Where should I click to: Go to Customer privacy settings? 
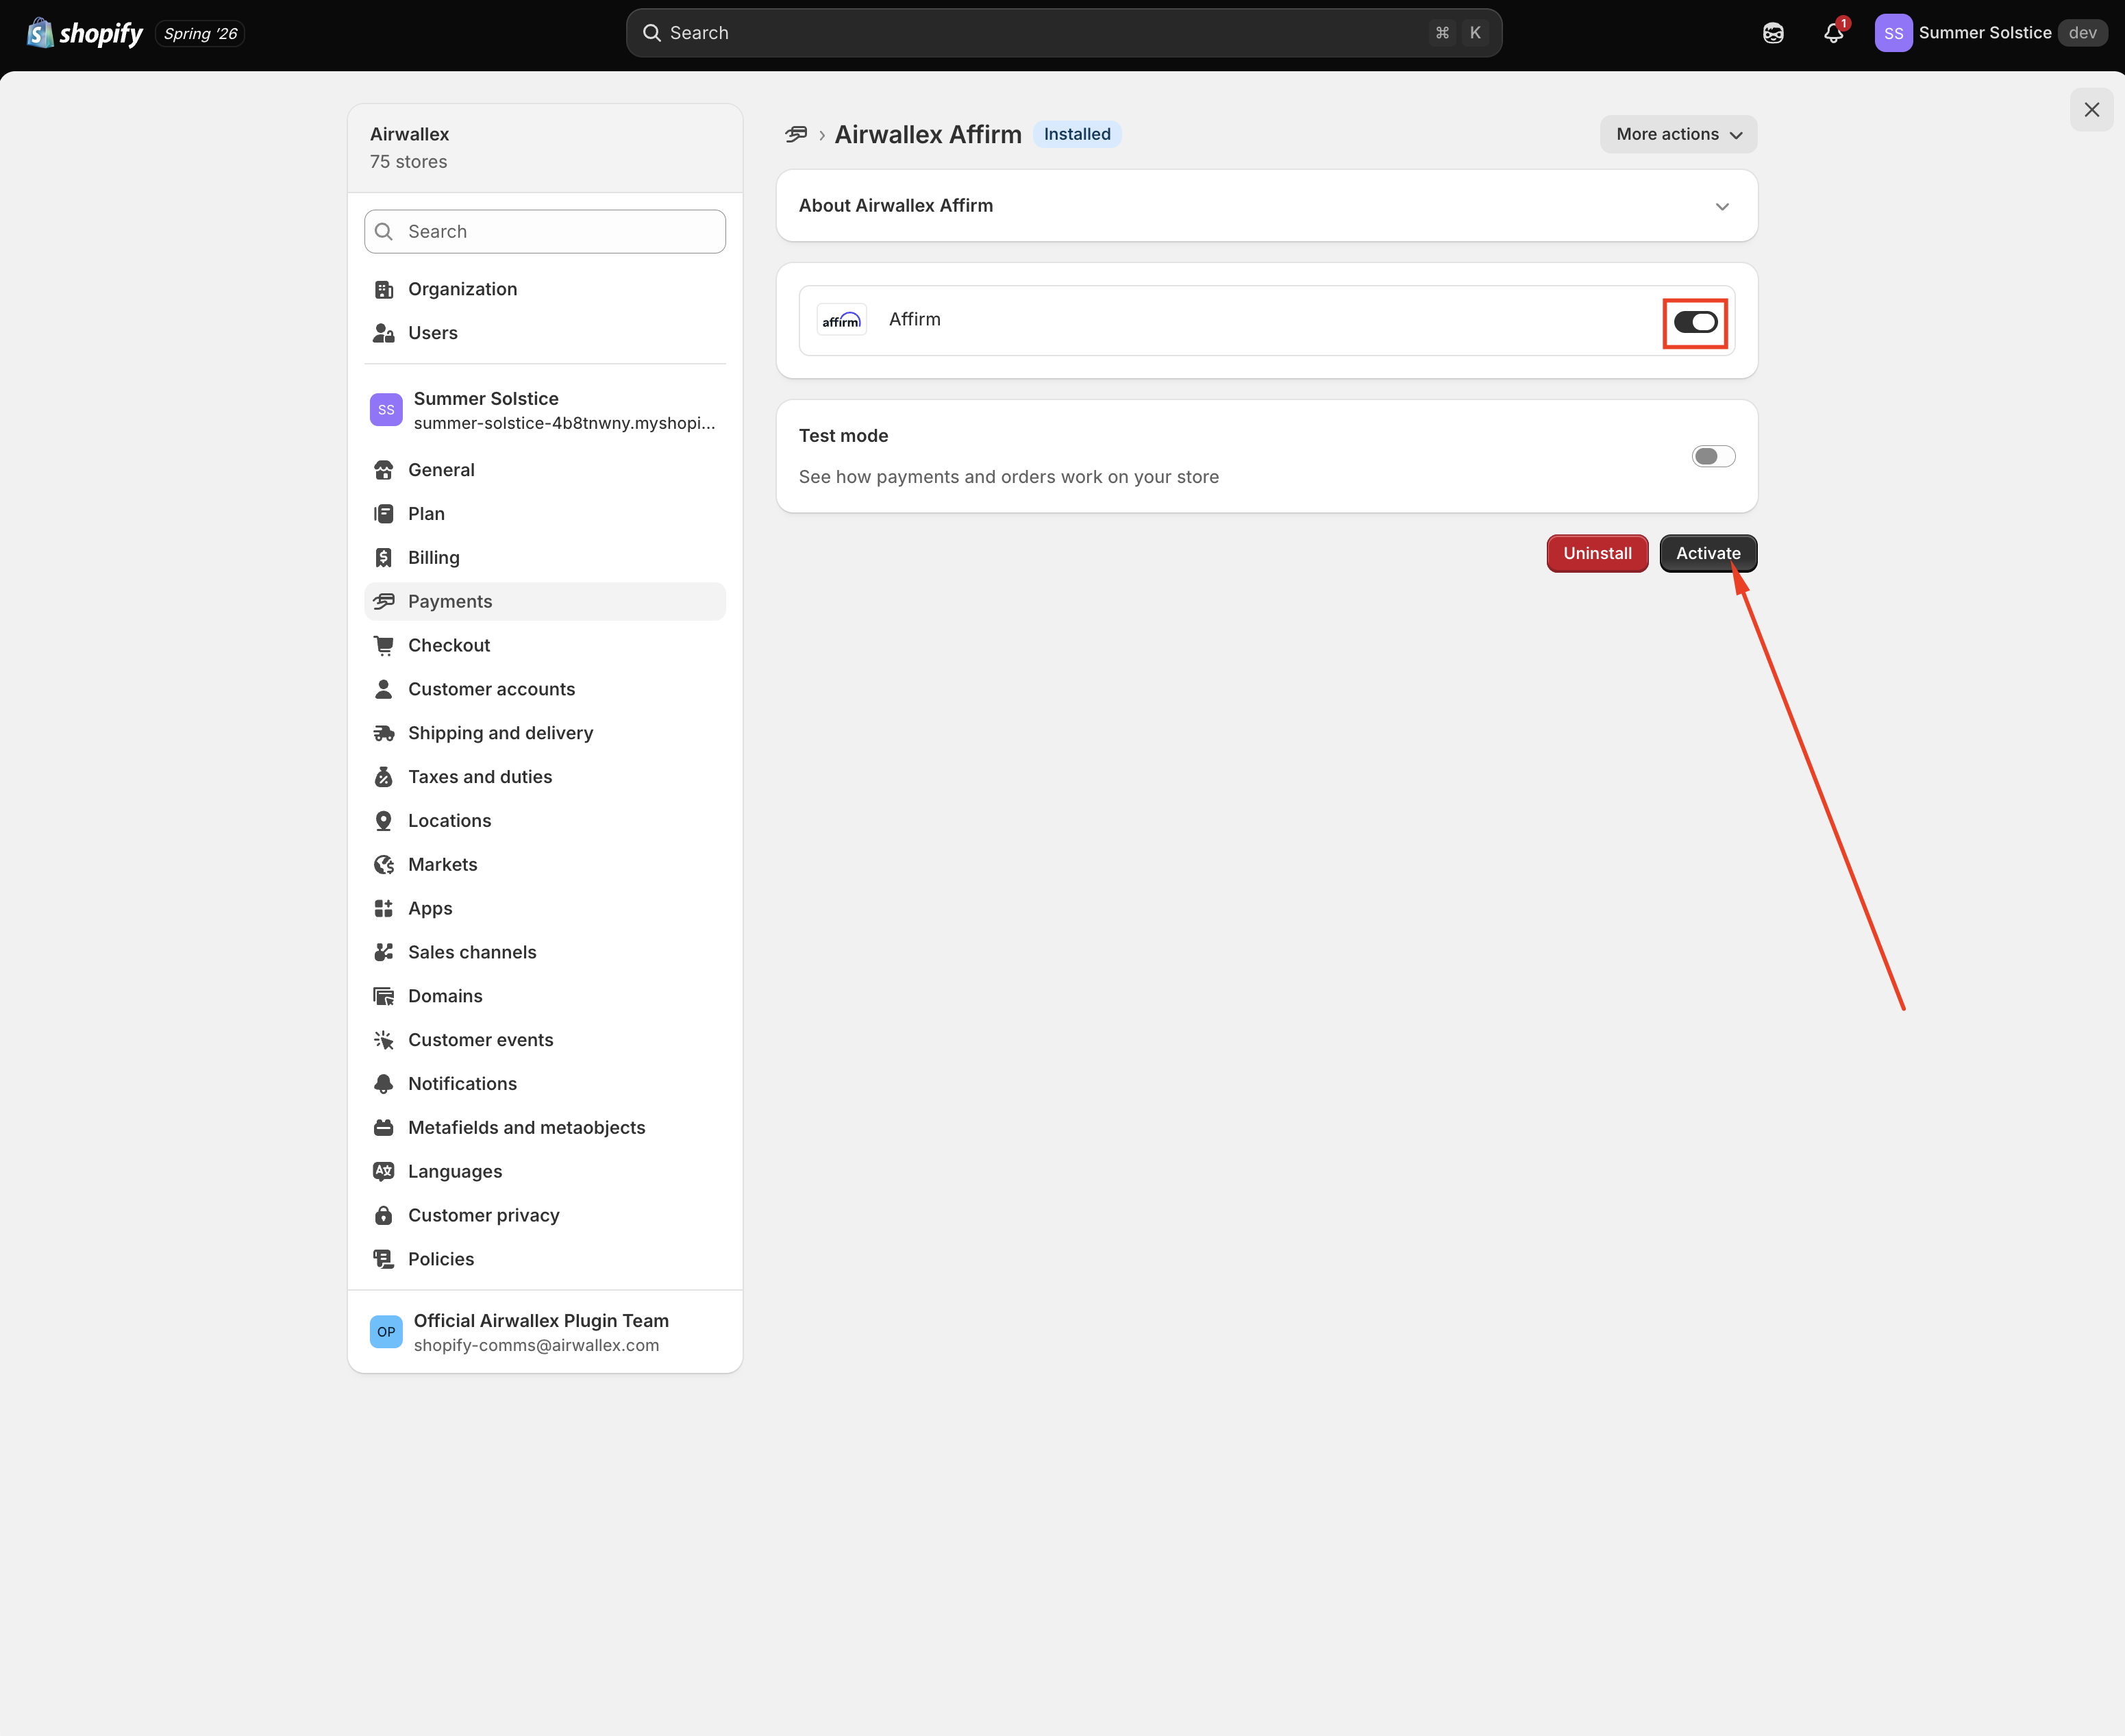(545, 1216)
